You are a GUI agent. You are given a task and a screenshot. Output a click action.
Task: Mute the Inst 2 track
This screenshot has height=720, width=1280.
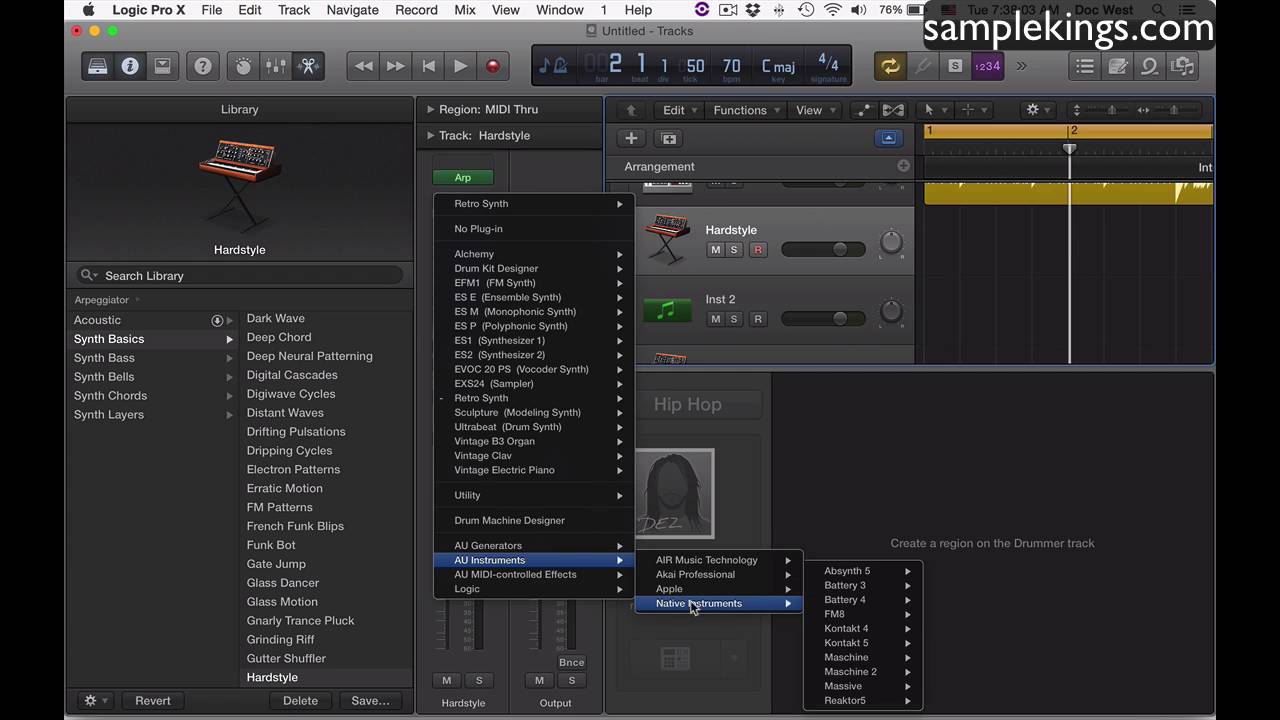coord(715,319)
